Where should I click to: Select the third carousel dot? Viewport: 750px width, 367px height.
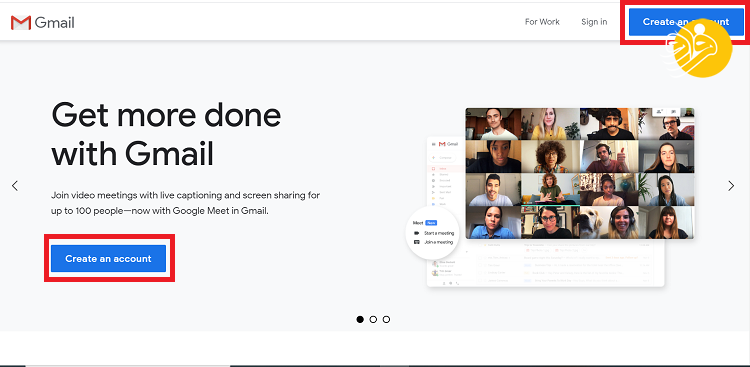point(386,319)
